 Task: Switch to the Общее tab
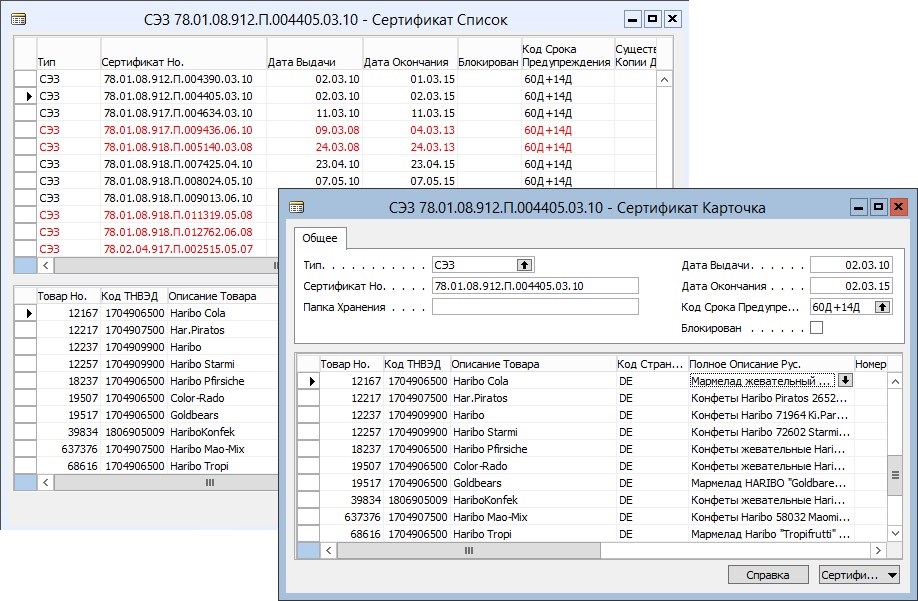[x=320, y=238]
